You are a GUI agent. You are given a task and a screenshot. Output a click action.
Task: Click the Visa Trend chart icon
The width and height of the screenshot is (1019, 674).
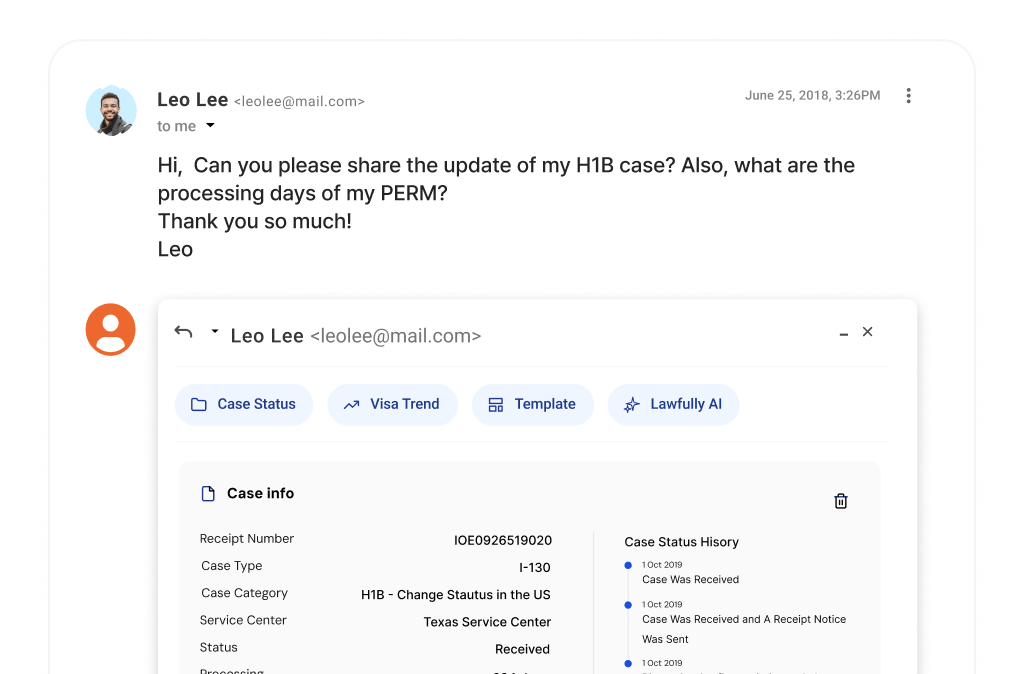click(352, 404)
